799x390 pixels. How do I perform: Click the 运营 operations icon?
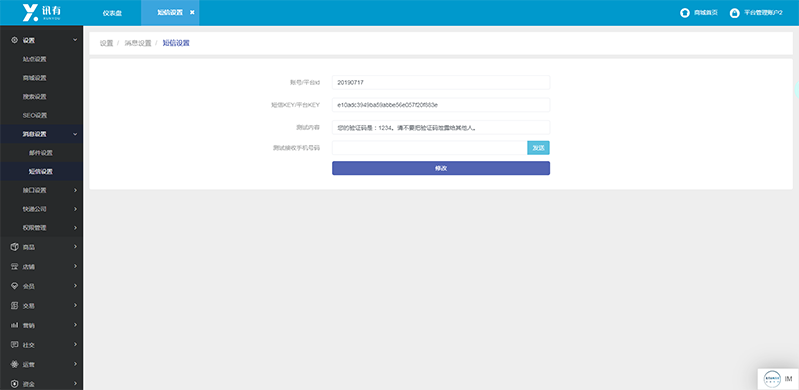[14, 365]
